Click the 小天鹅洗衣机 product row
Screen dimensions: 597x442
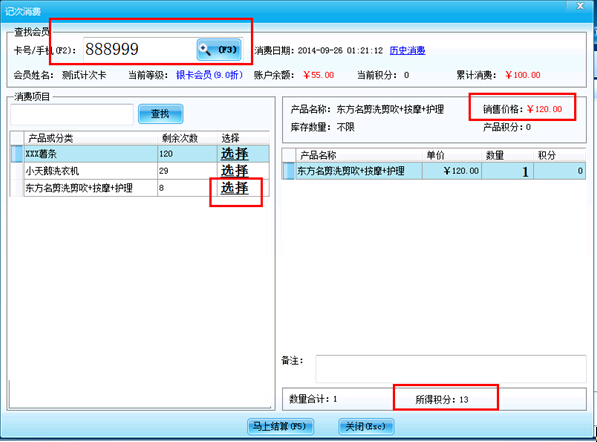pos(140,171)
